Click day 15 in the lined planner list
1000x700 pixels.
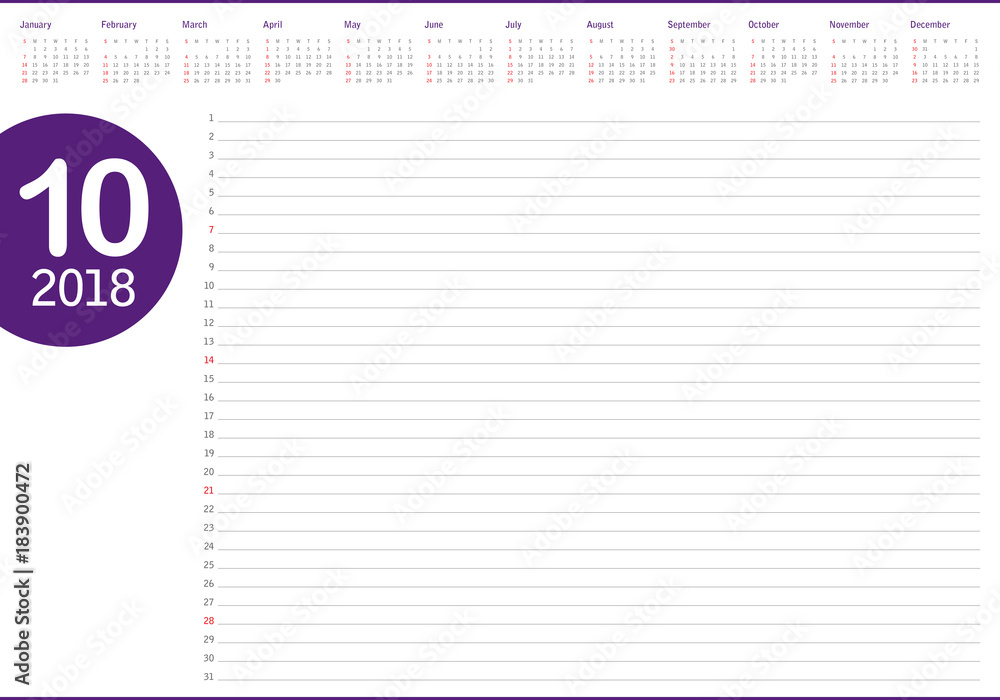pyautogui.click(x=209, y=379)
